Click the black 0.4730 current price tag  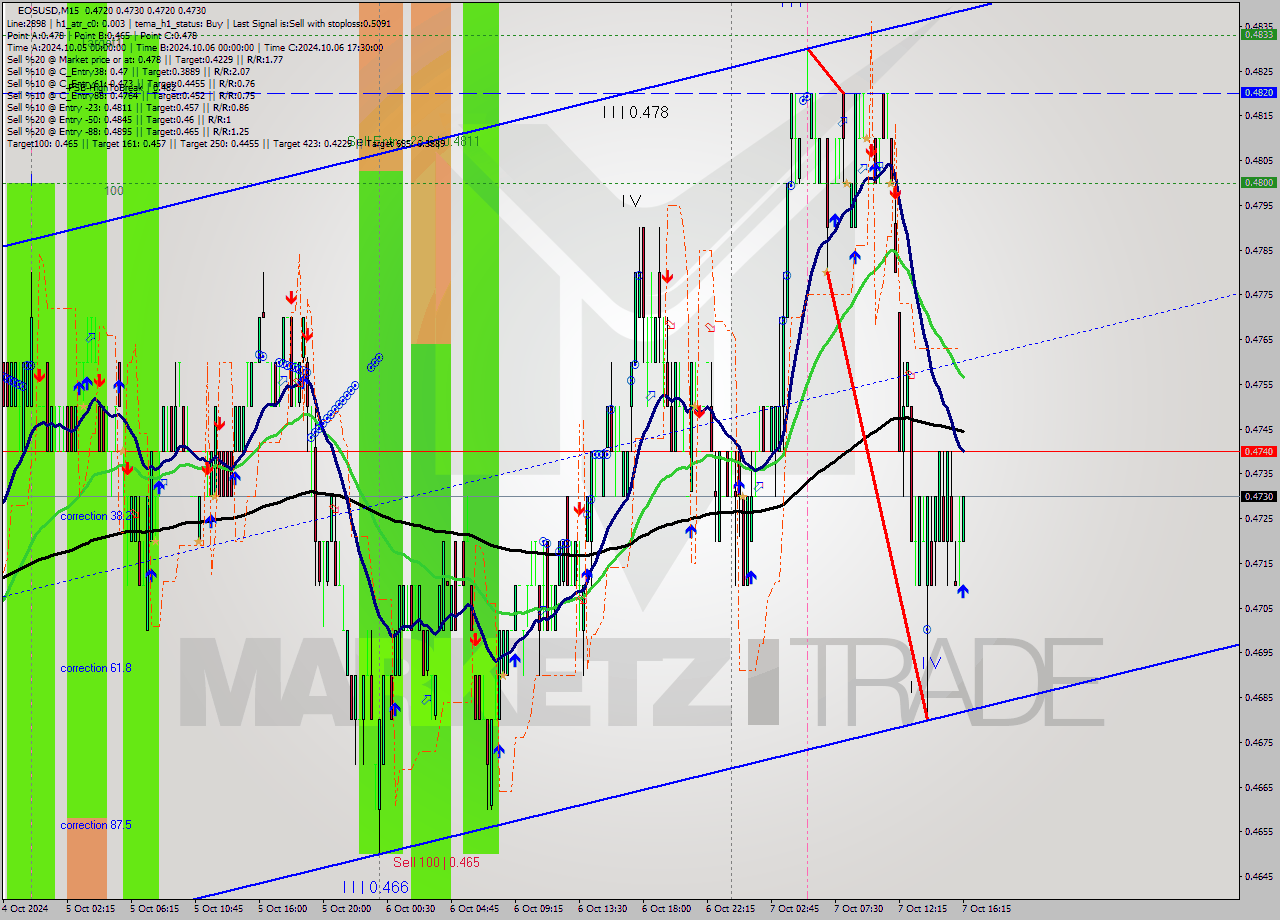tap(1257, 496)
